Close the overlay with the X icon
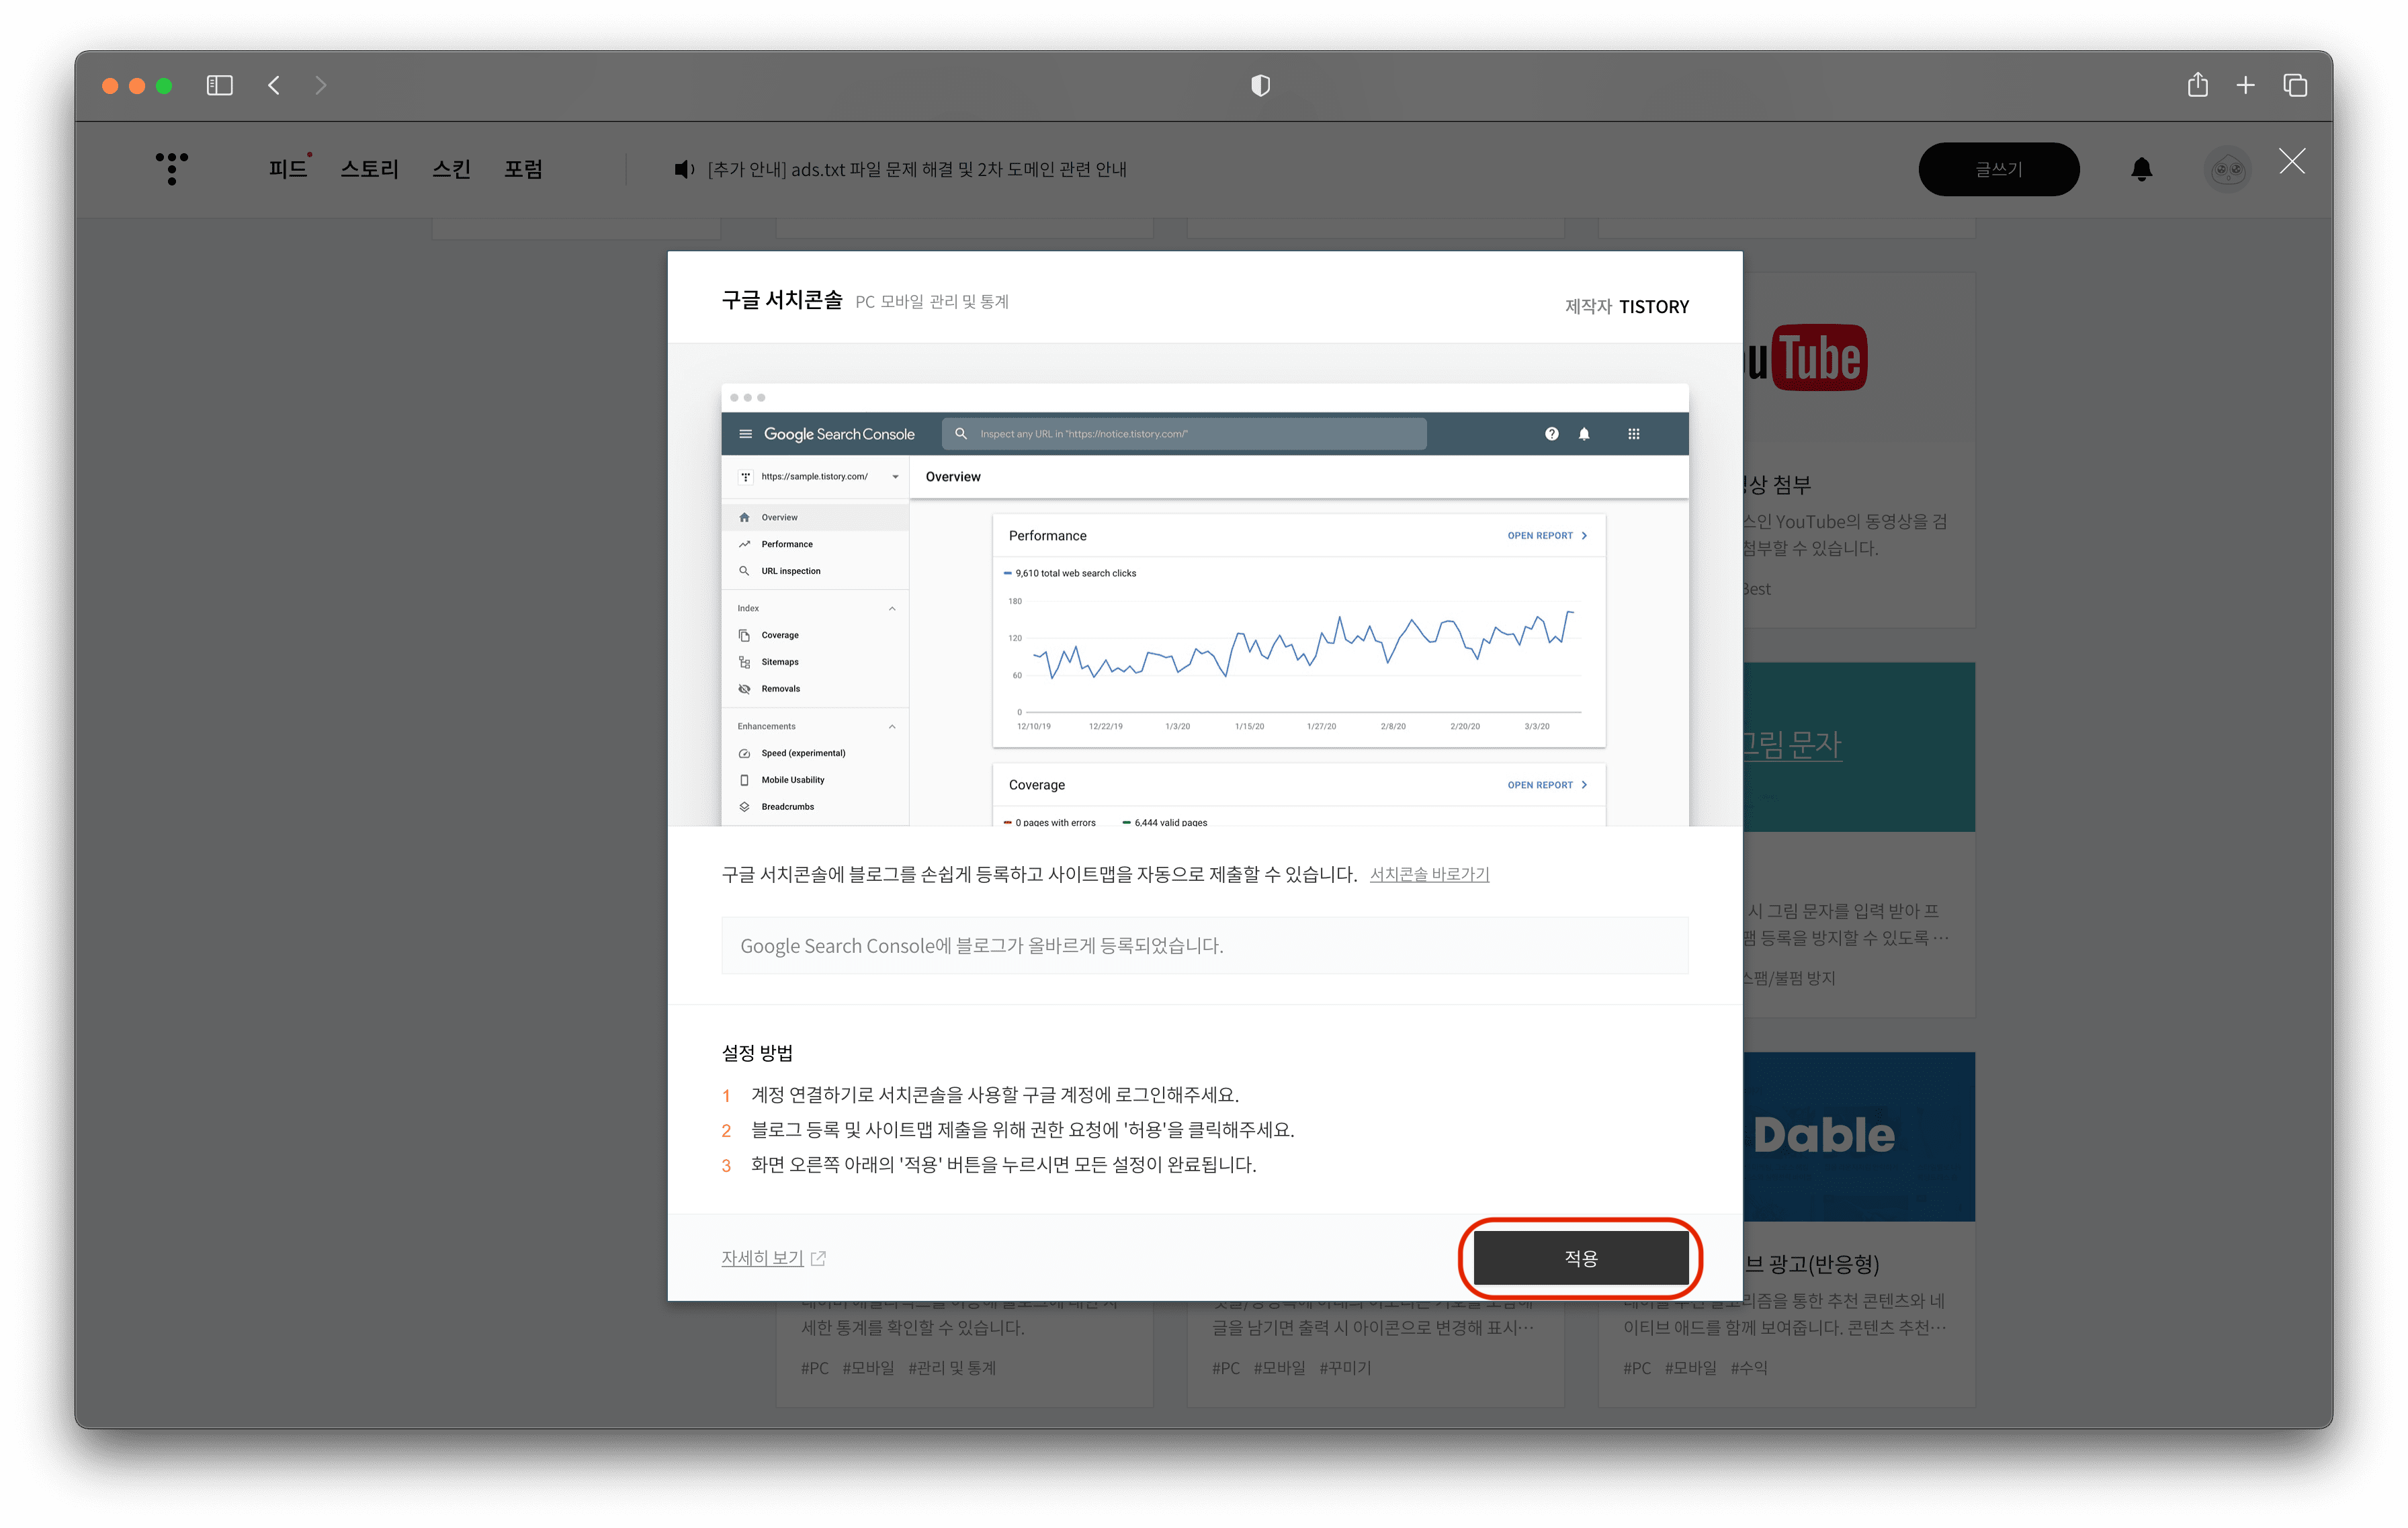Viewport: 2408px width, 1528px height. 2292,161
